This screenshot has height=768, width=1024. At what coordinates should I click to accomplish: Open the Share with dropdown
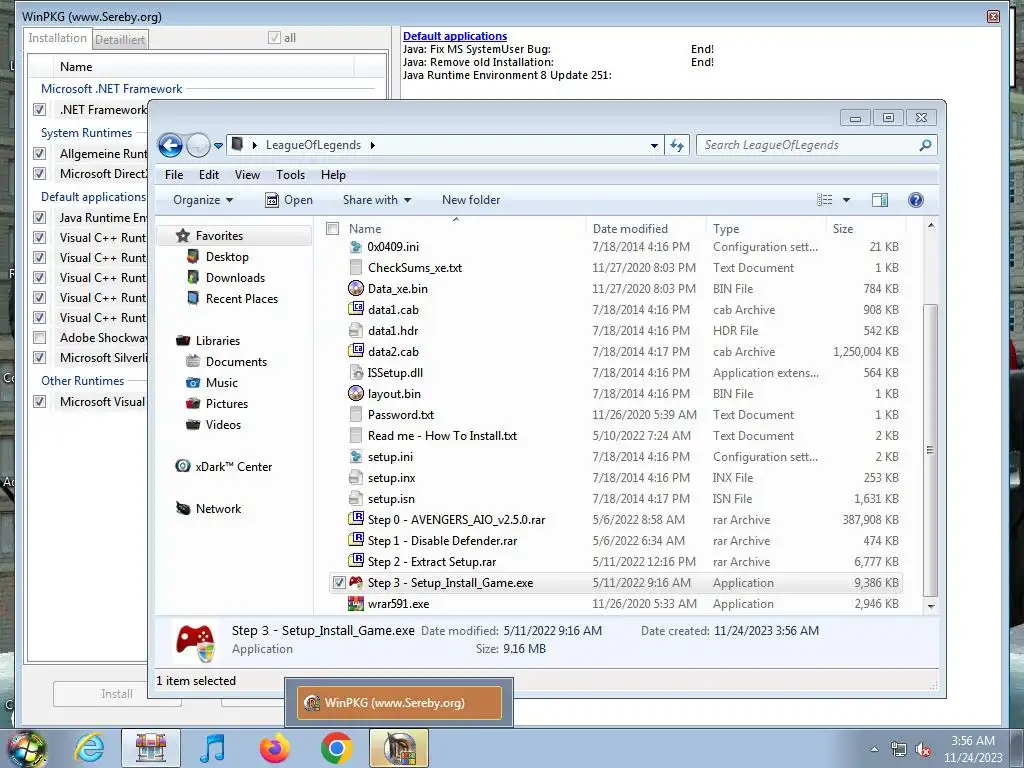(x=377, y=200)
